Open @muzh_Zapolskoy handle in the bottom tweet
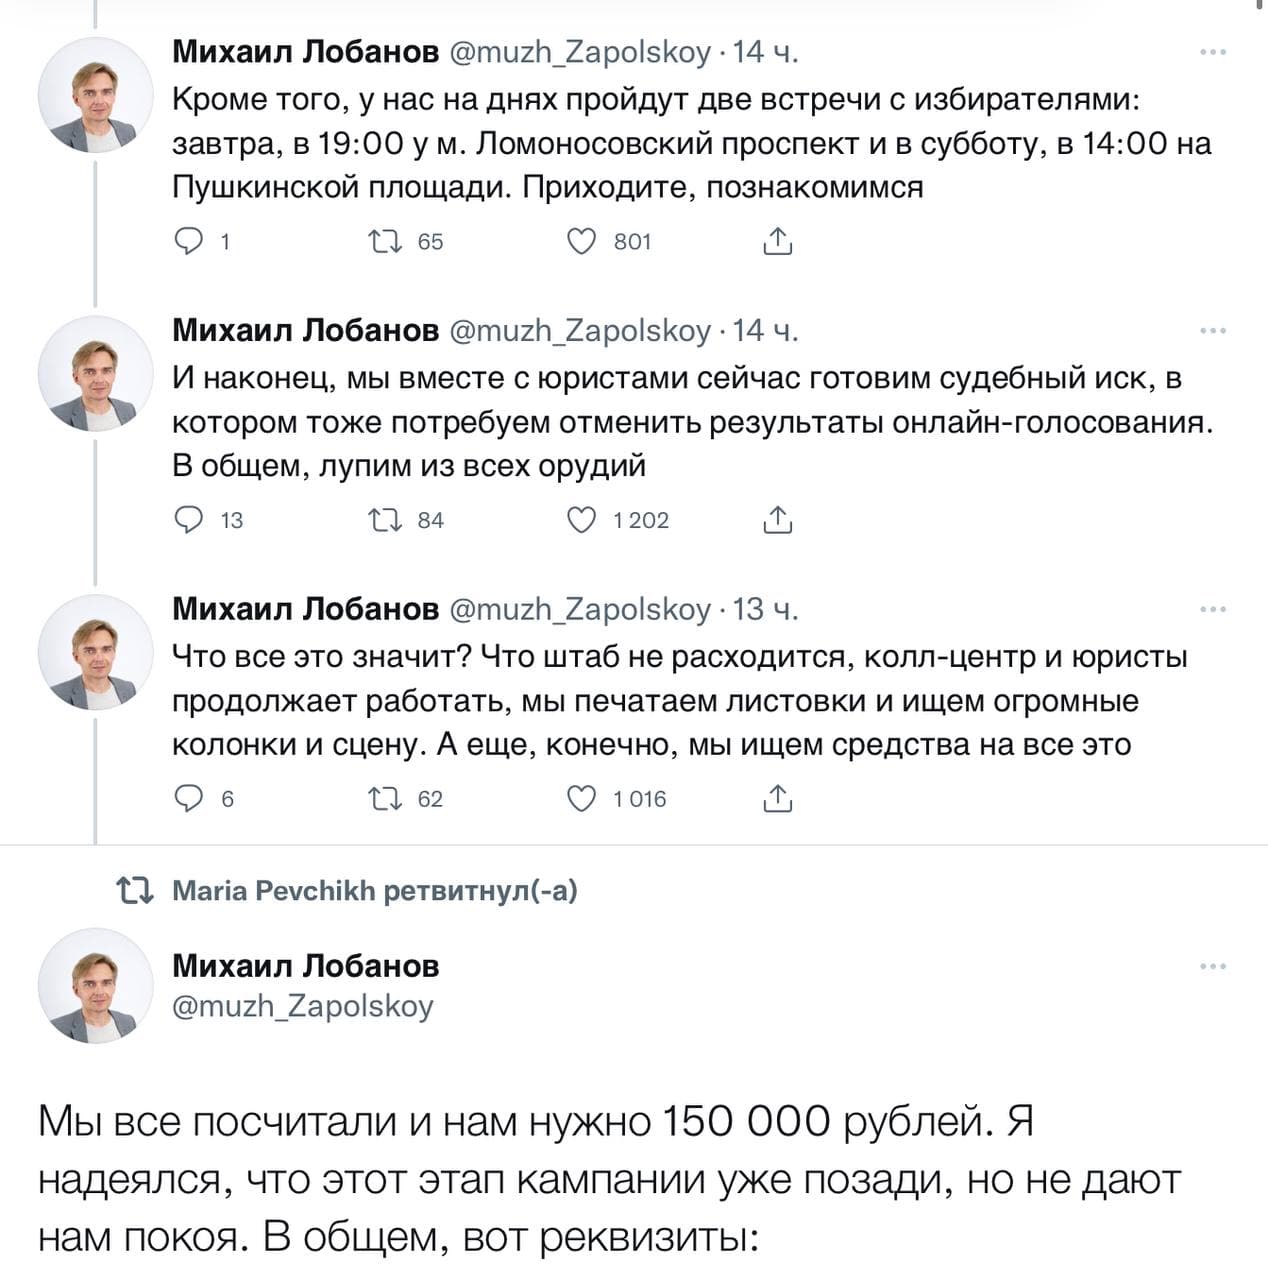This screenshot has width=1268, height=1280. [x=303, y=1005]
